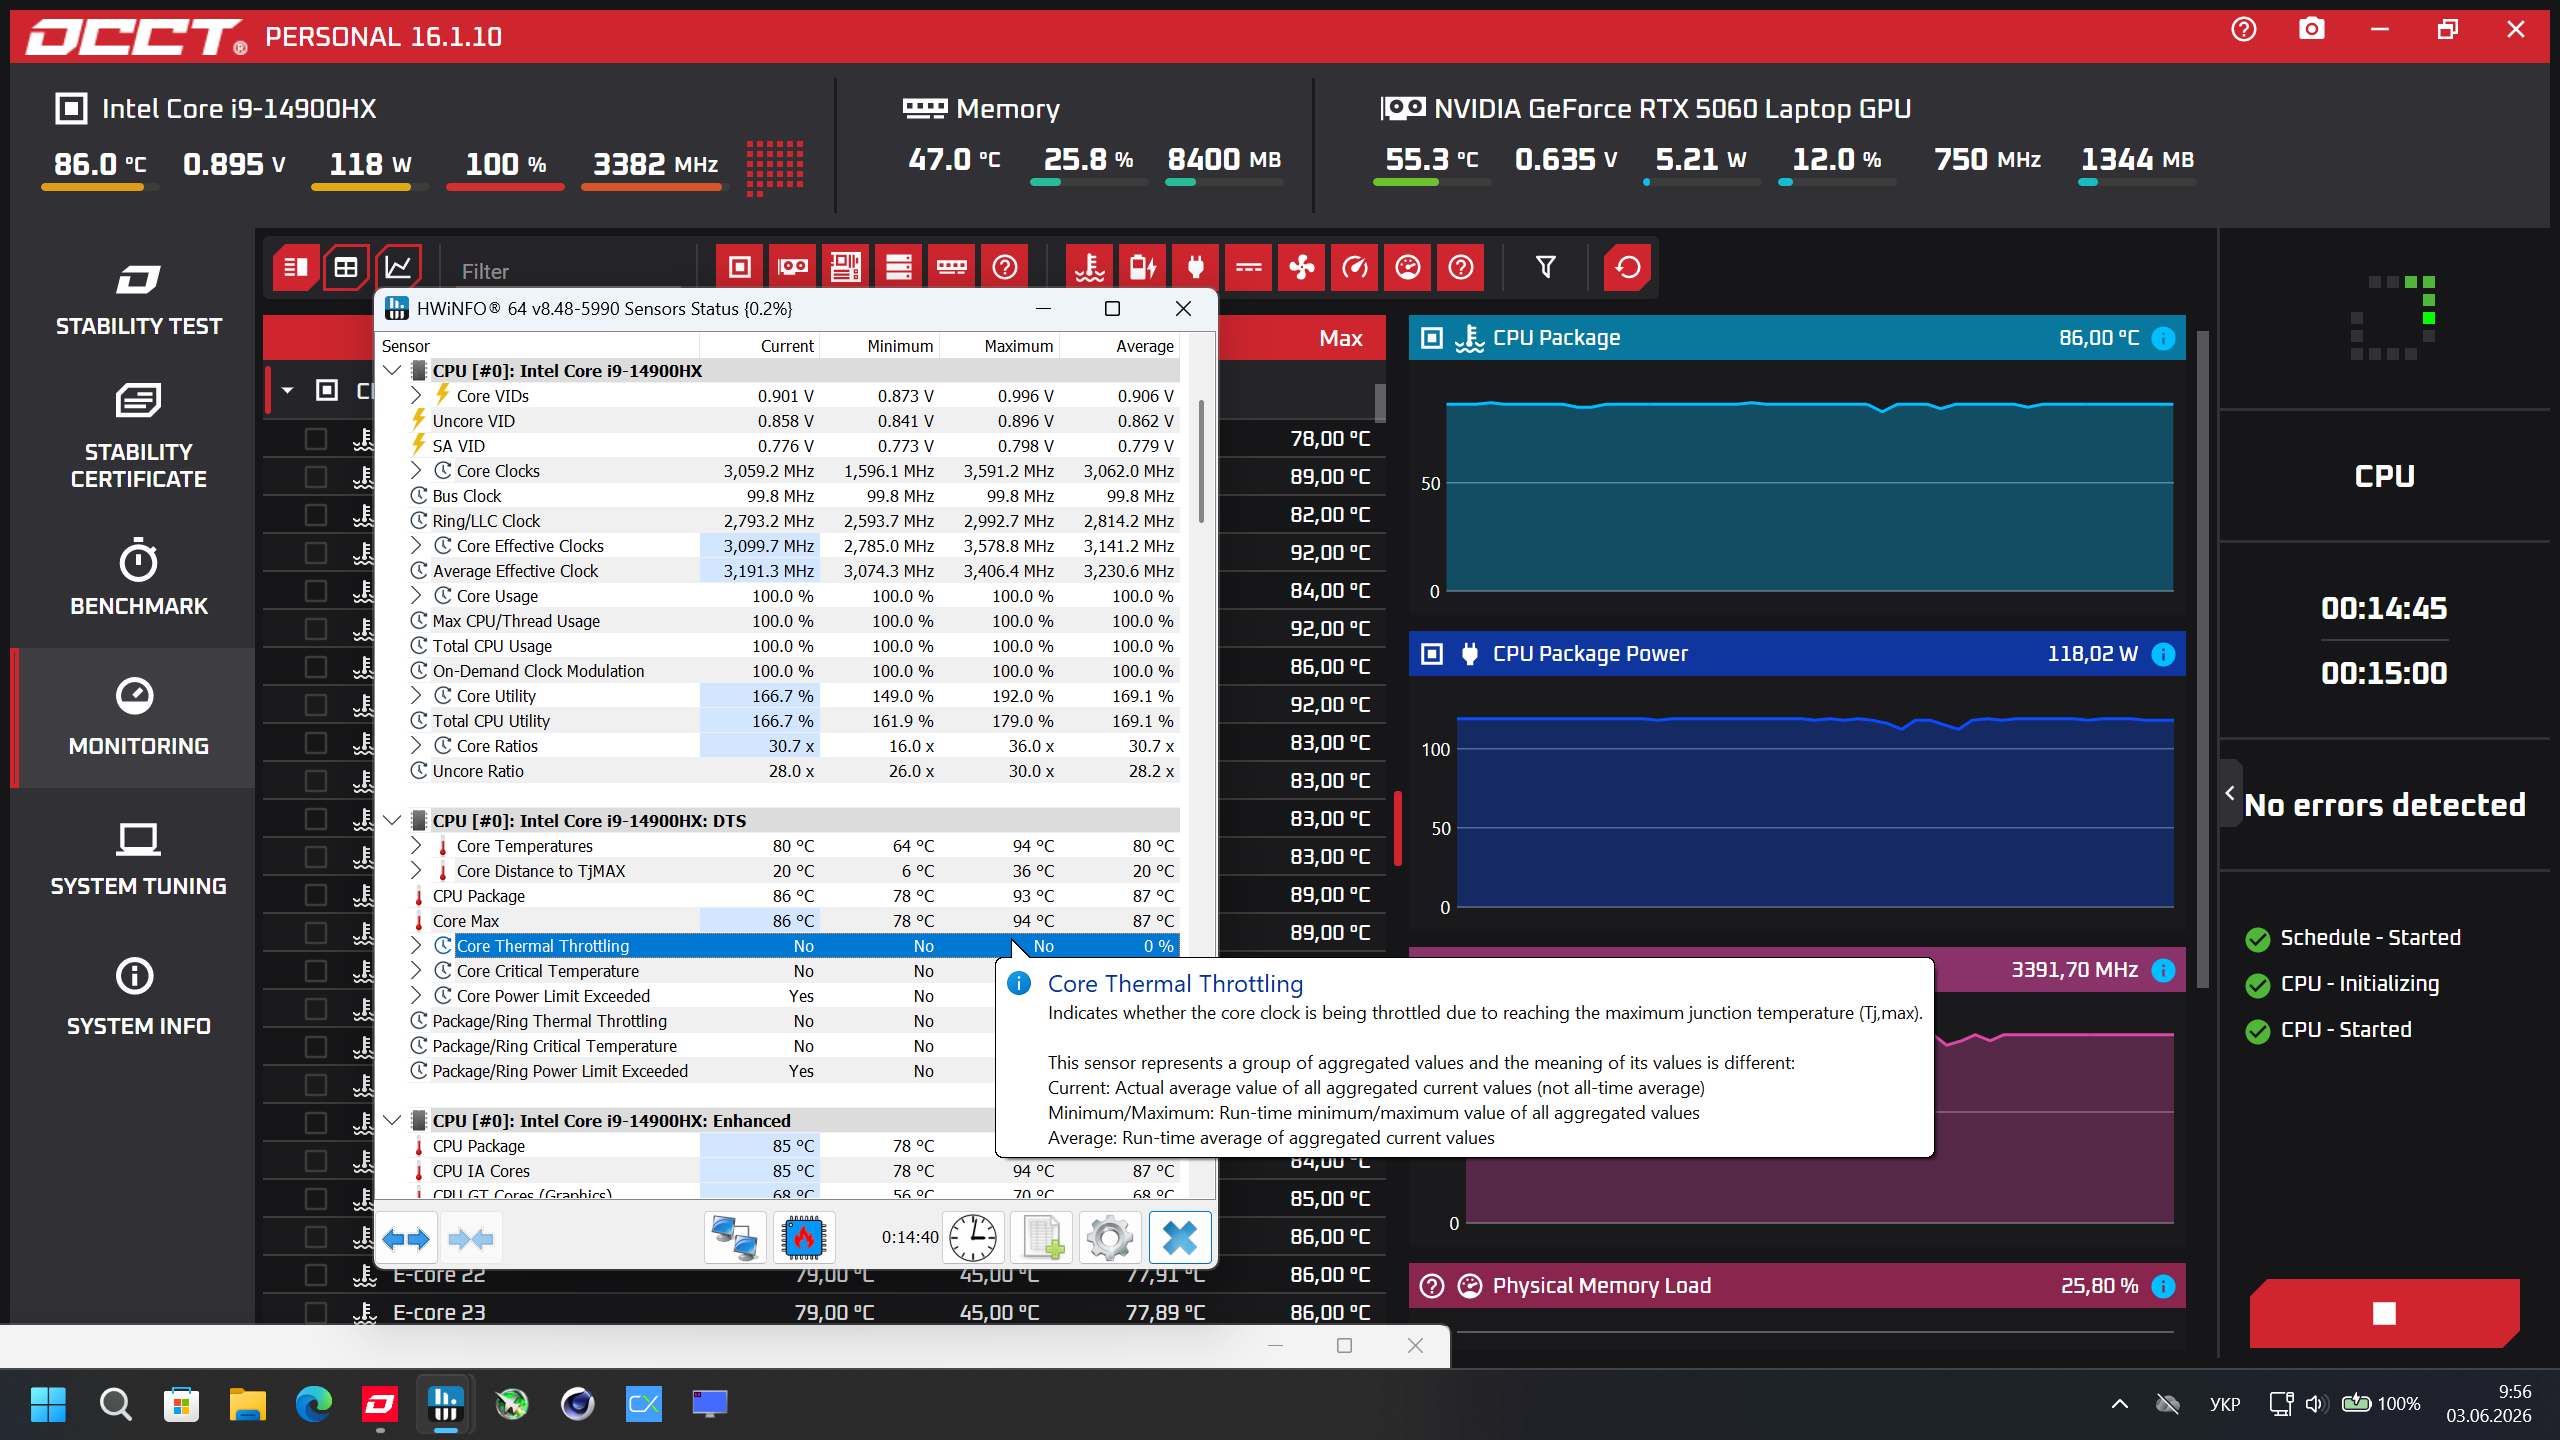Toggle the speedometer usage sensor filter
2560x1440 pixels.
tap(1355, 268)
